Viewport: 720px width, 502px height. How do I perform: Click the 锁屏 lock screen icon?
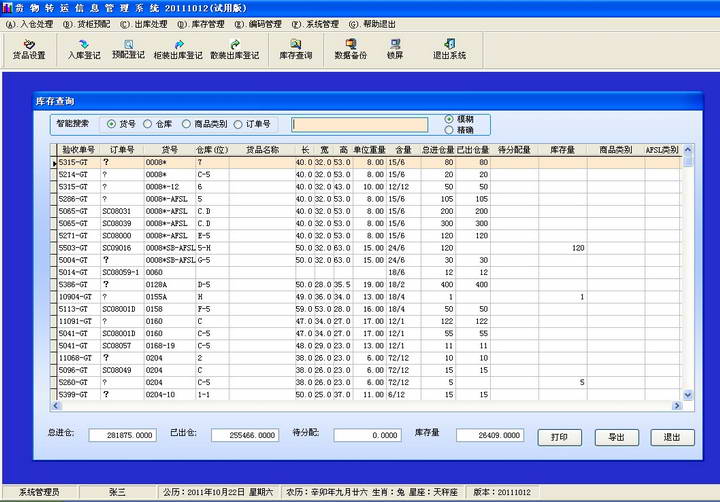pos(395,50)
